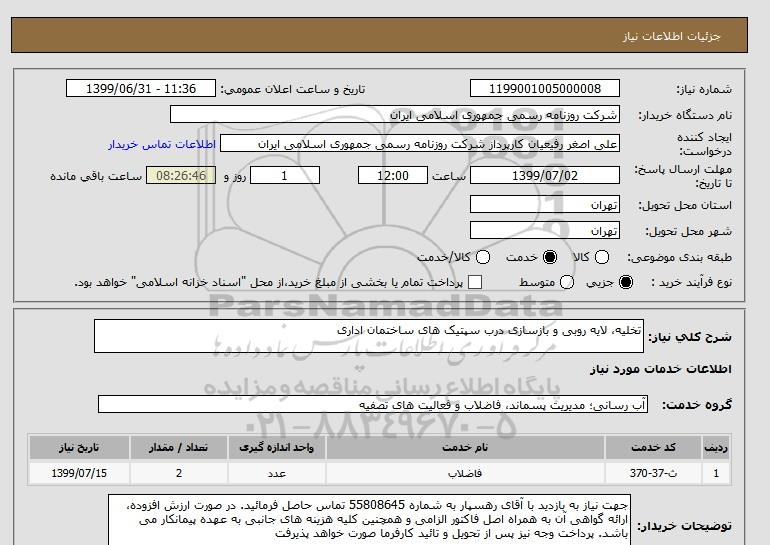The width and height of the screenshot is (770, 545).
Task: Click the واحد اندازه گیری column header
Action: [x=276, y=447]
